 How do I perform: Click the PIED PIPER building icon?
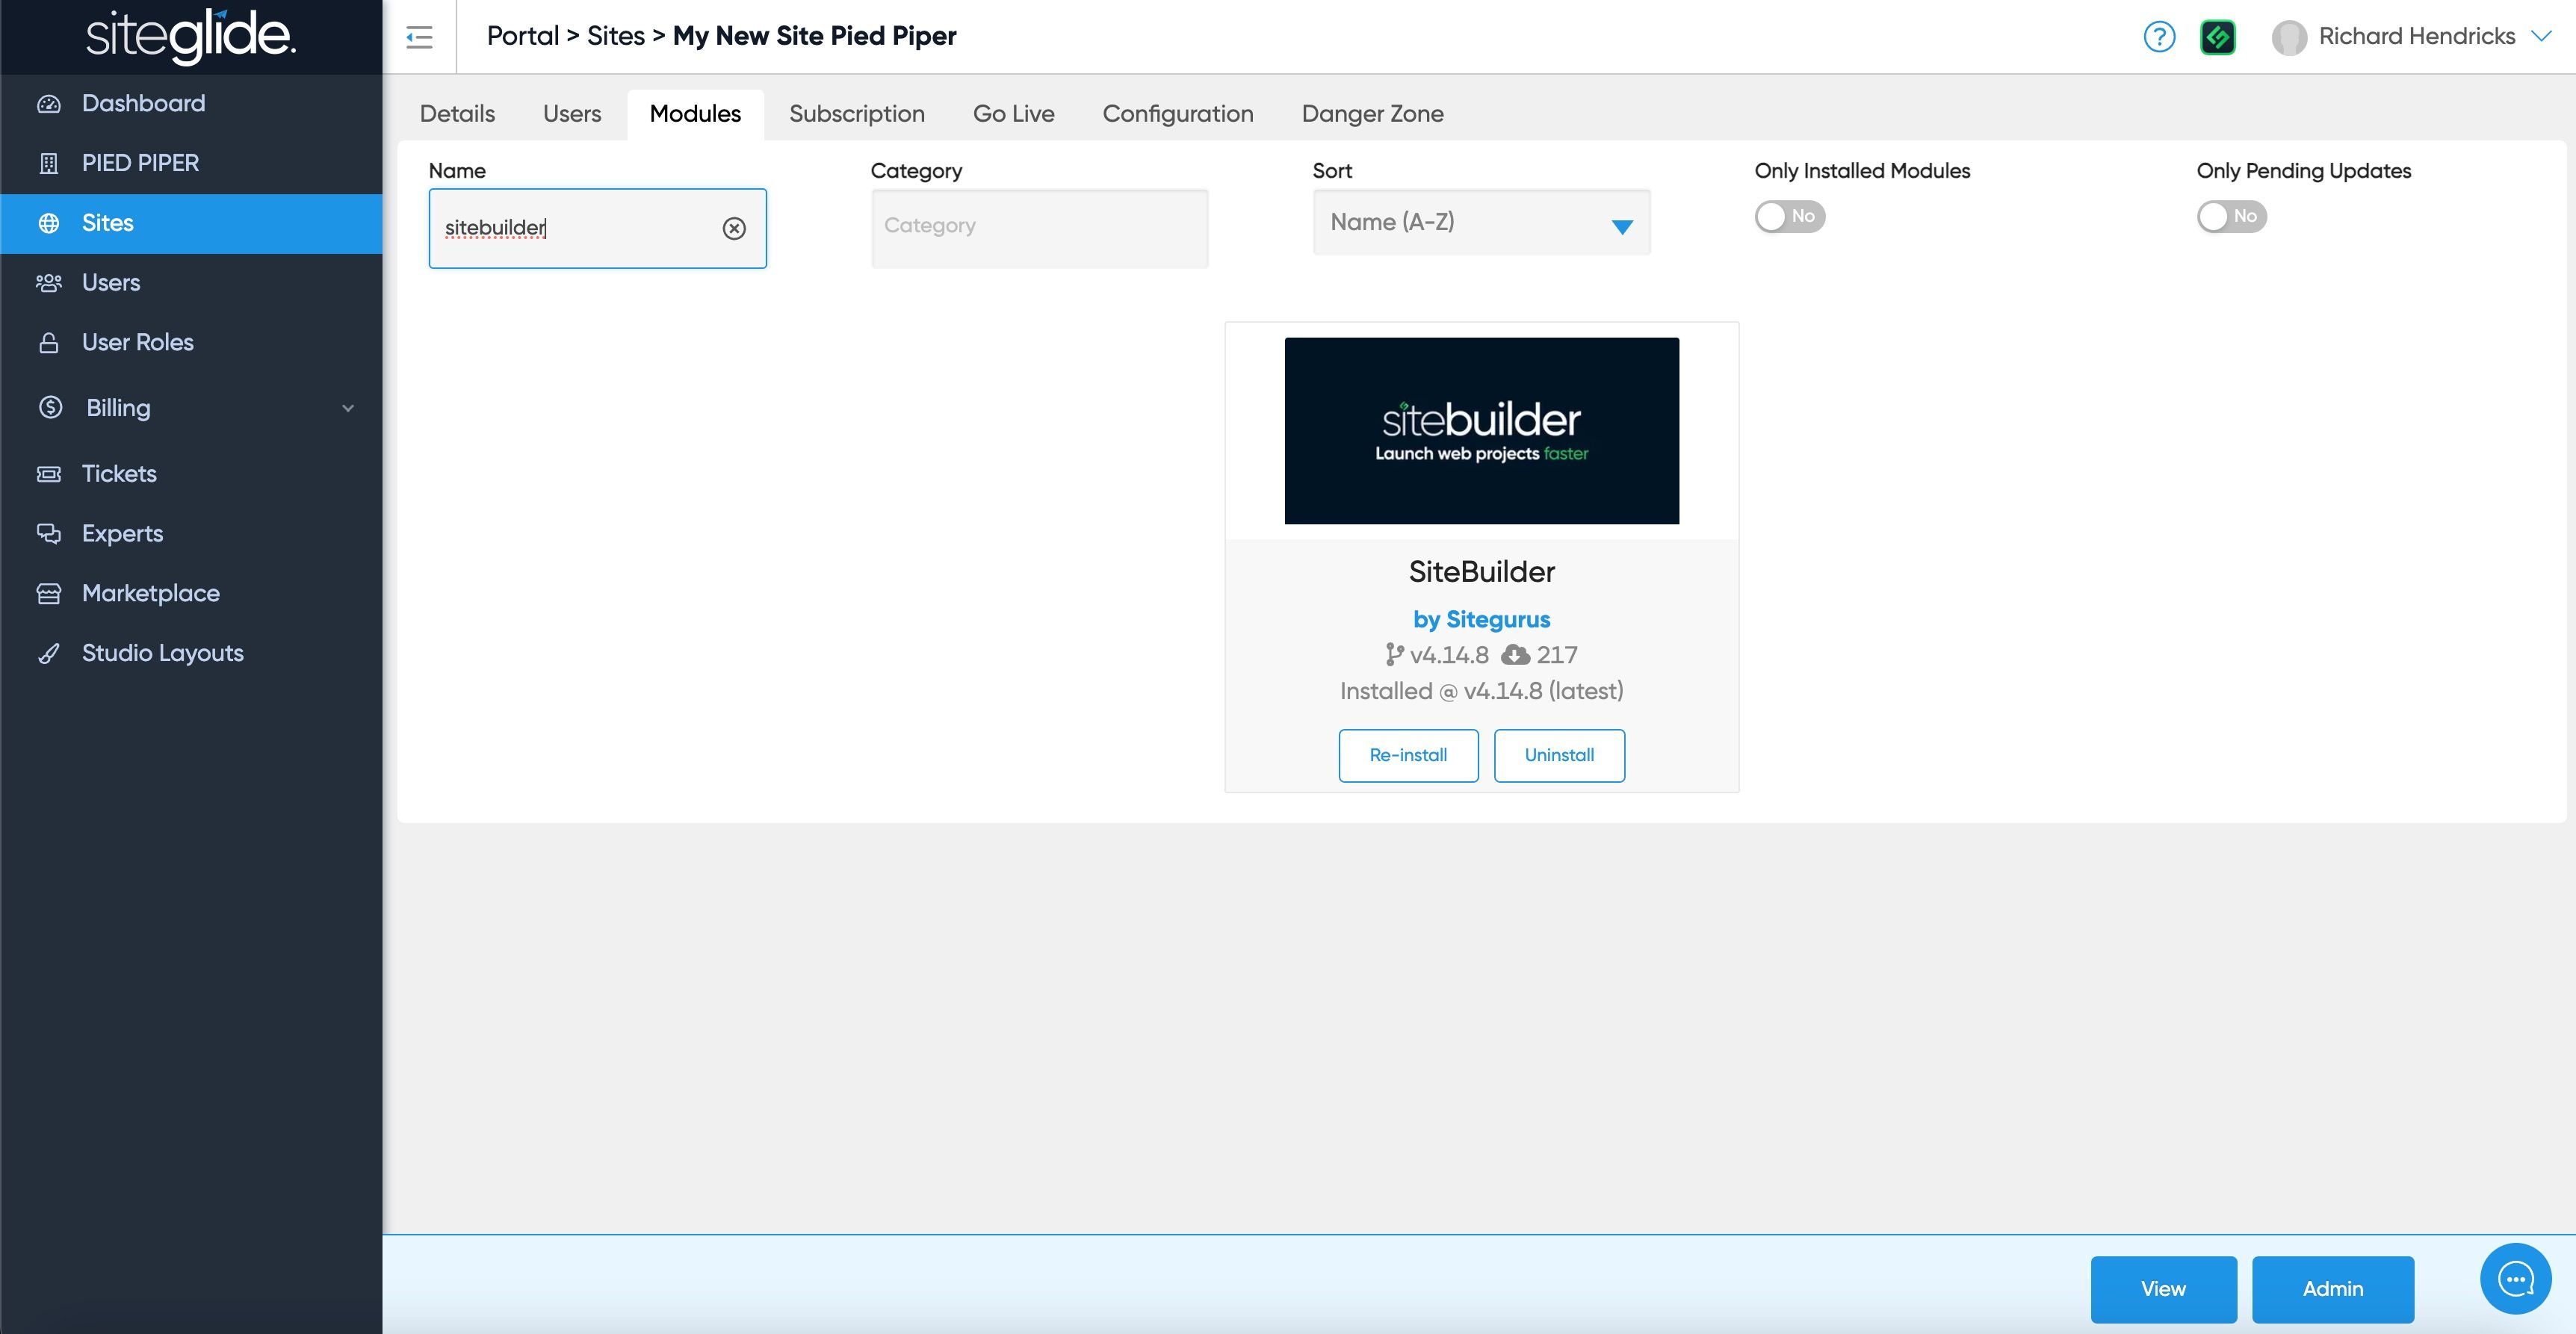pos(49,163)
